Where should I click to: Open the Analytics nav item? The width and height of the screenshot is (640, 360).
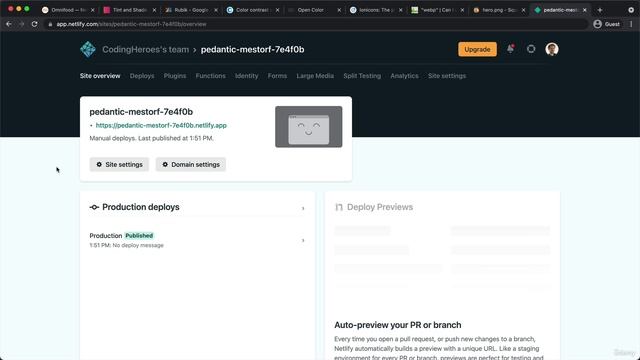coord(404,76)
